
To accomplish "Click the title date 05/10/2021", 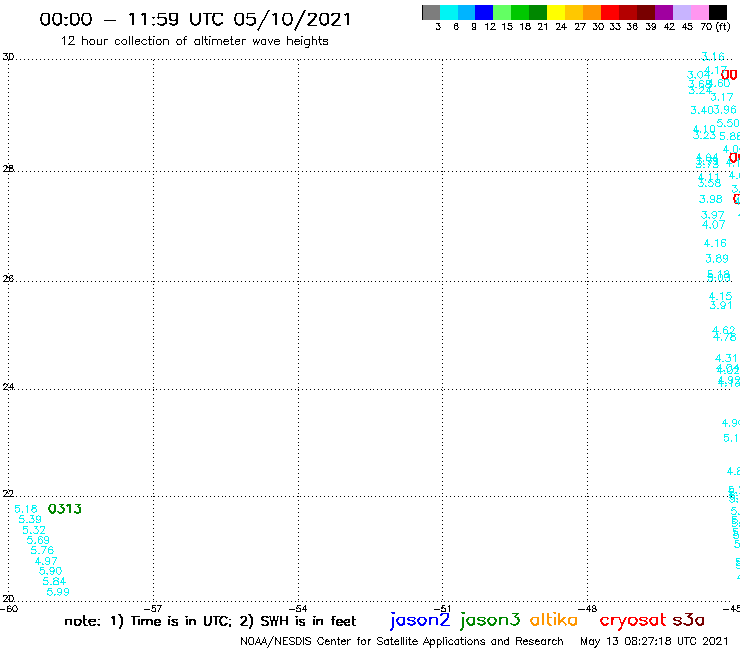I will (x=293, y=20).
